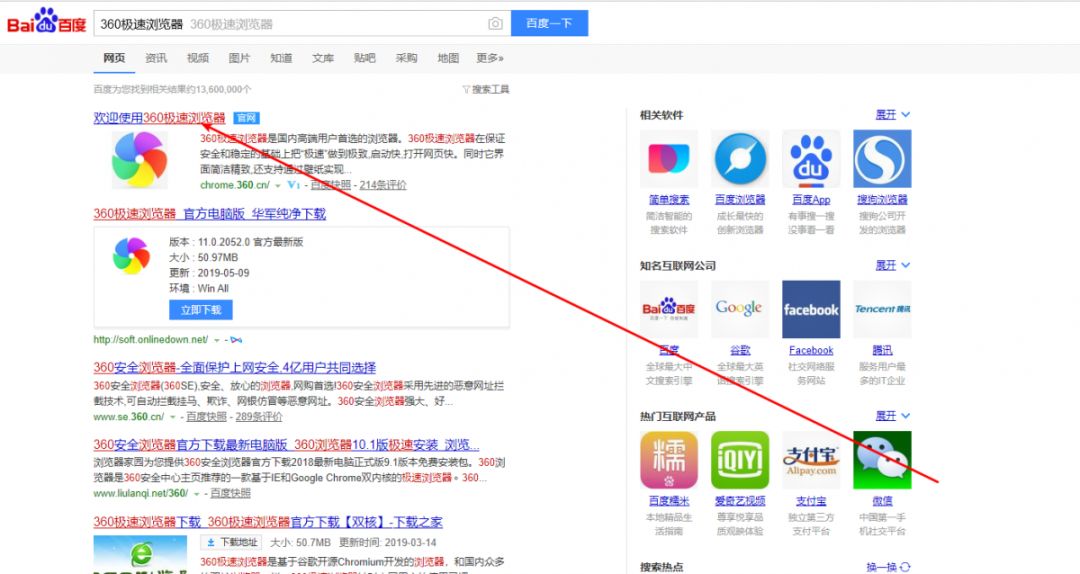Click the 谷歌 text link
1080x574 pixels.
pyautogui.click(x=740, y=351)
